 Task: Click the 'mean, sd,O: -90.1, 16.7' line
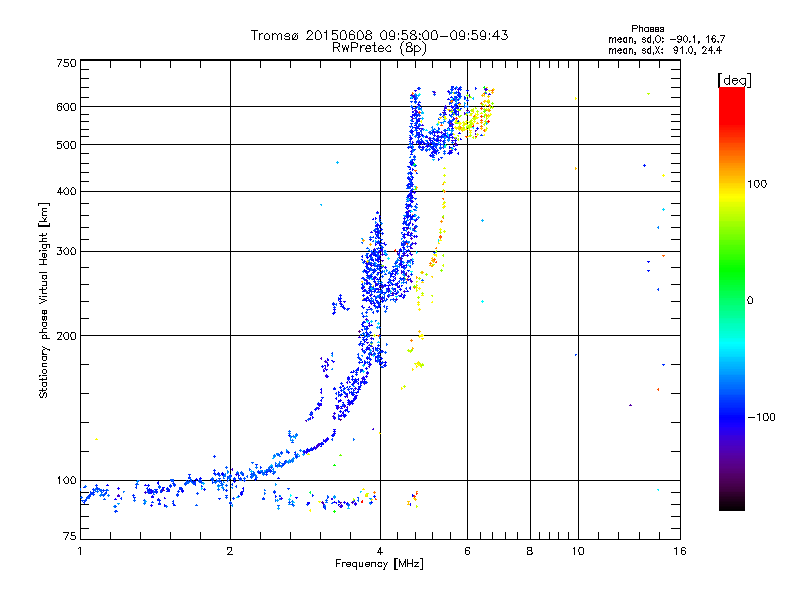(x=666, y=39)
